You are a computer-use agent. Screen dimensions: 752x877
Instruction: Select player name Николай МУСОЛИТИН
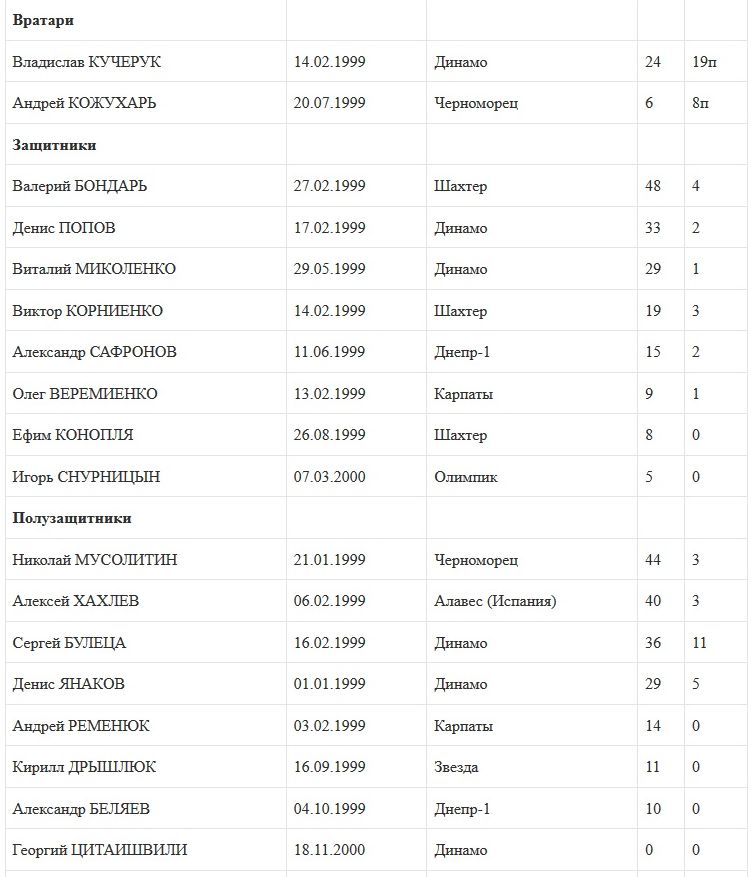94,560
